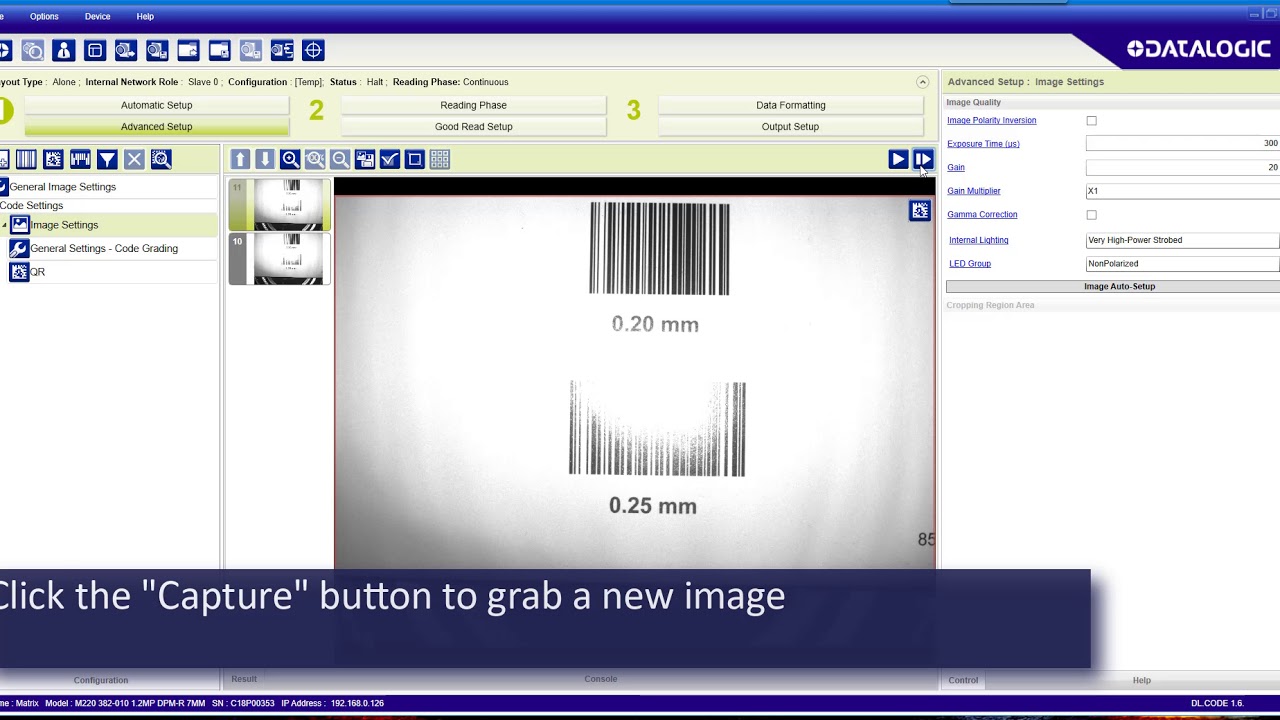Enable the Image Polarity Inversion checkbox

(1091, 121)
